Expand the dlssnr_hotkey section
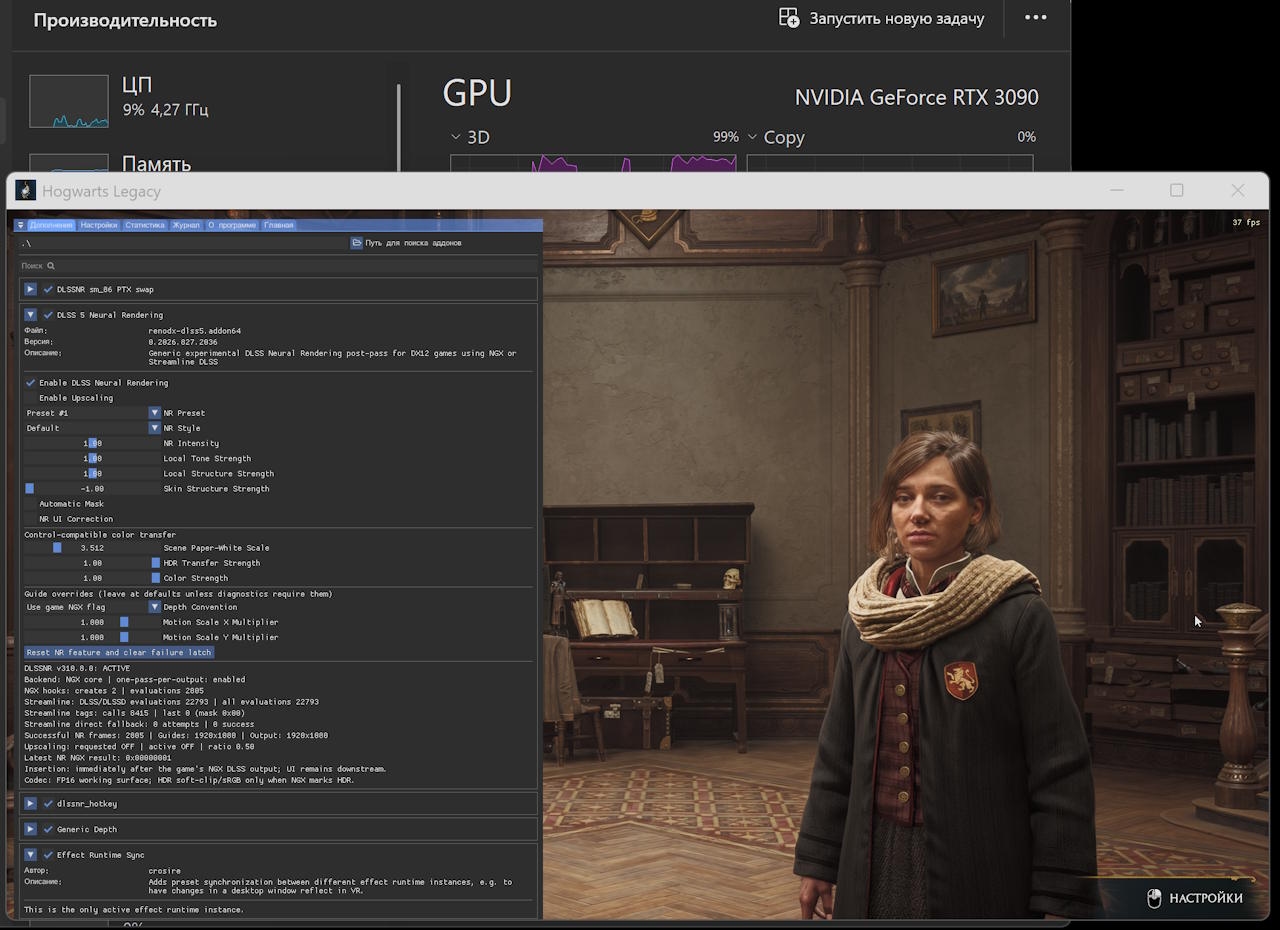The image size is (1280, 930). point(31,804)
